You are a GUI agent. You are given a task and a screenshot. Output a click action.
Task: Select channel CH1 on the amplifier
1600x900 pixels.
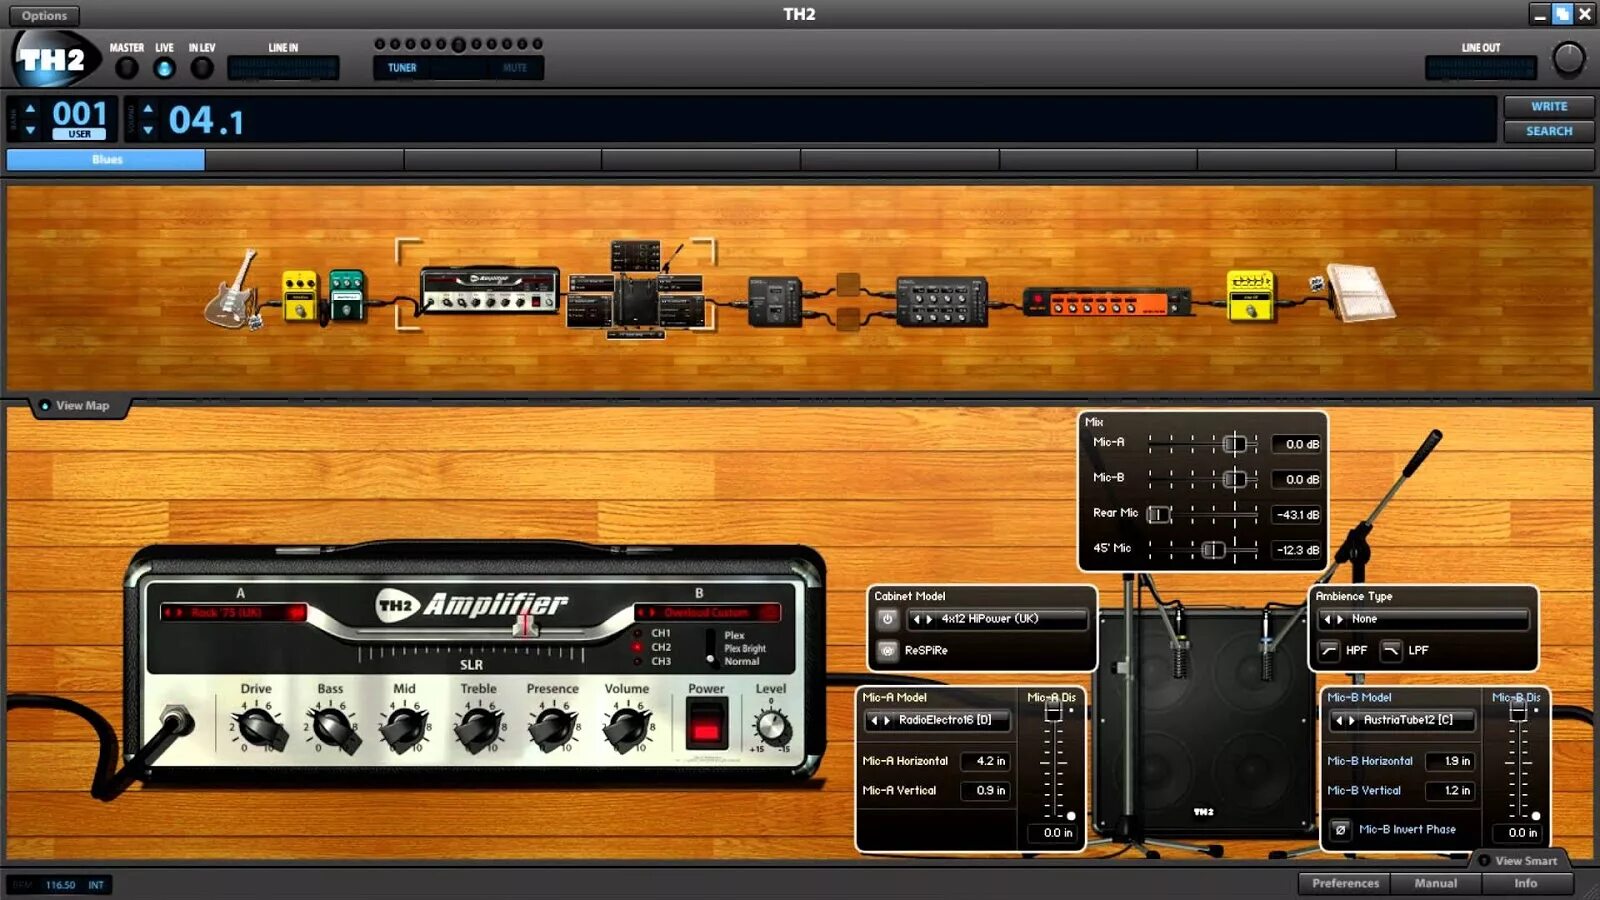tap(637, 633)
